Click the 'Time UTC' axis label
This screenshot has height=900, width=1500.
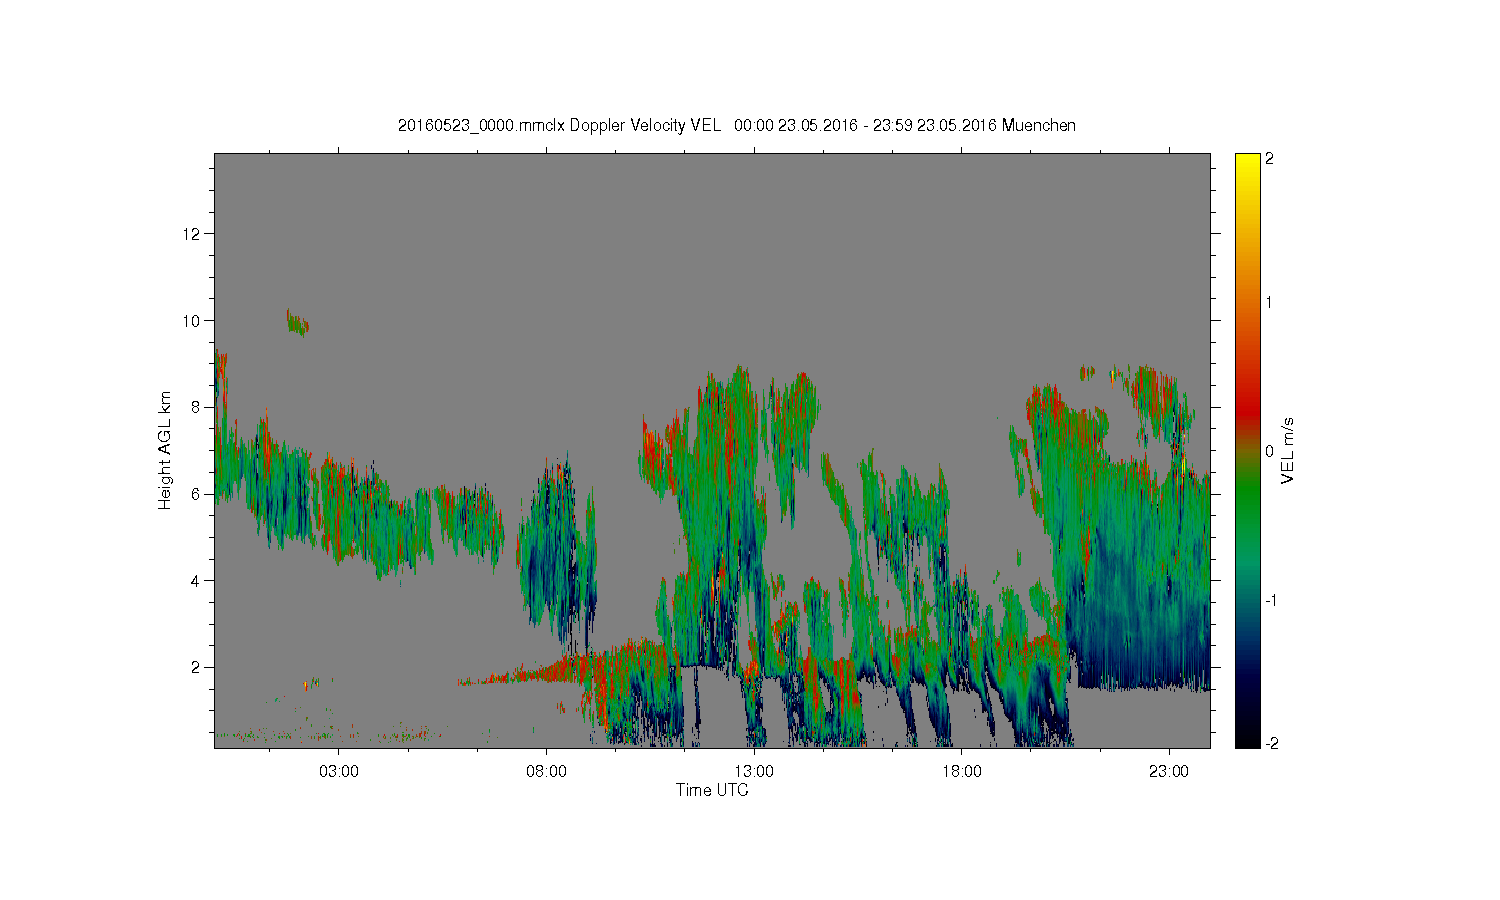[712, 790]
